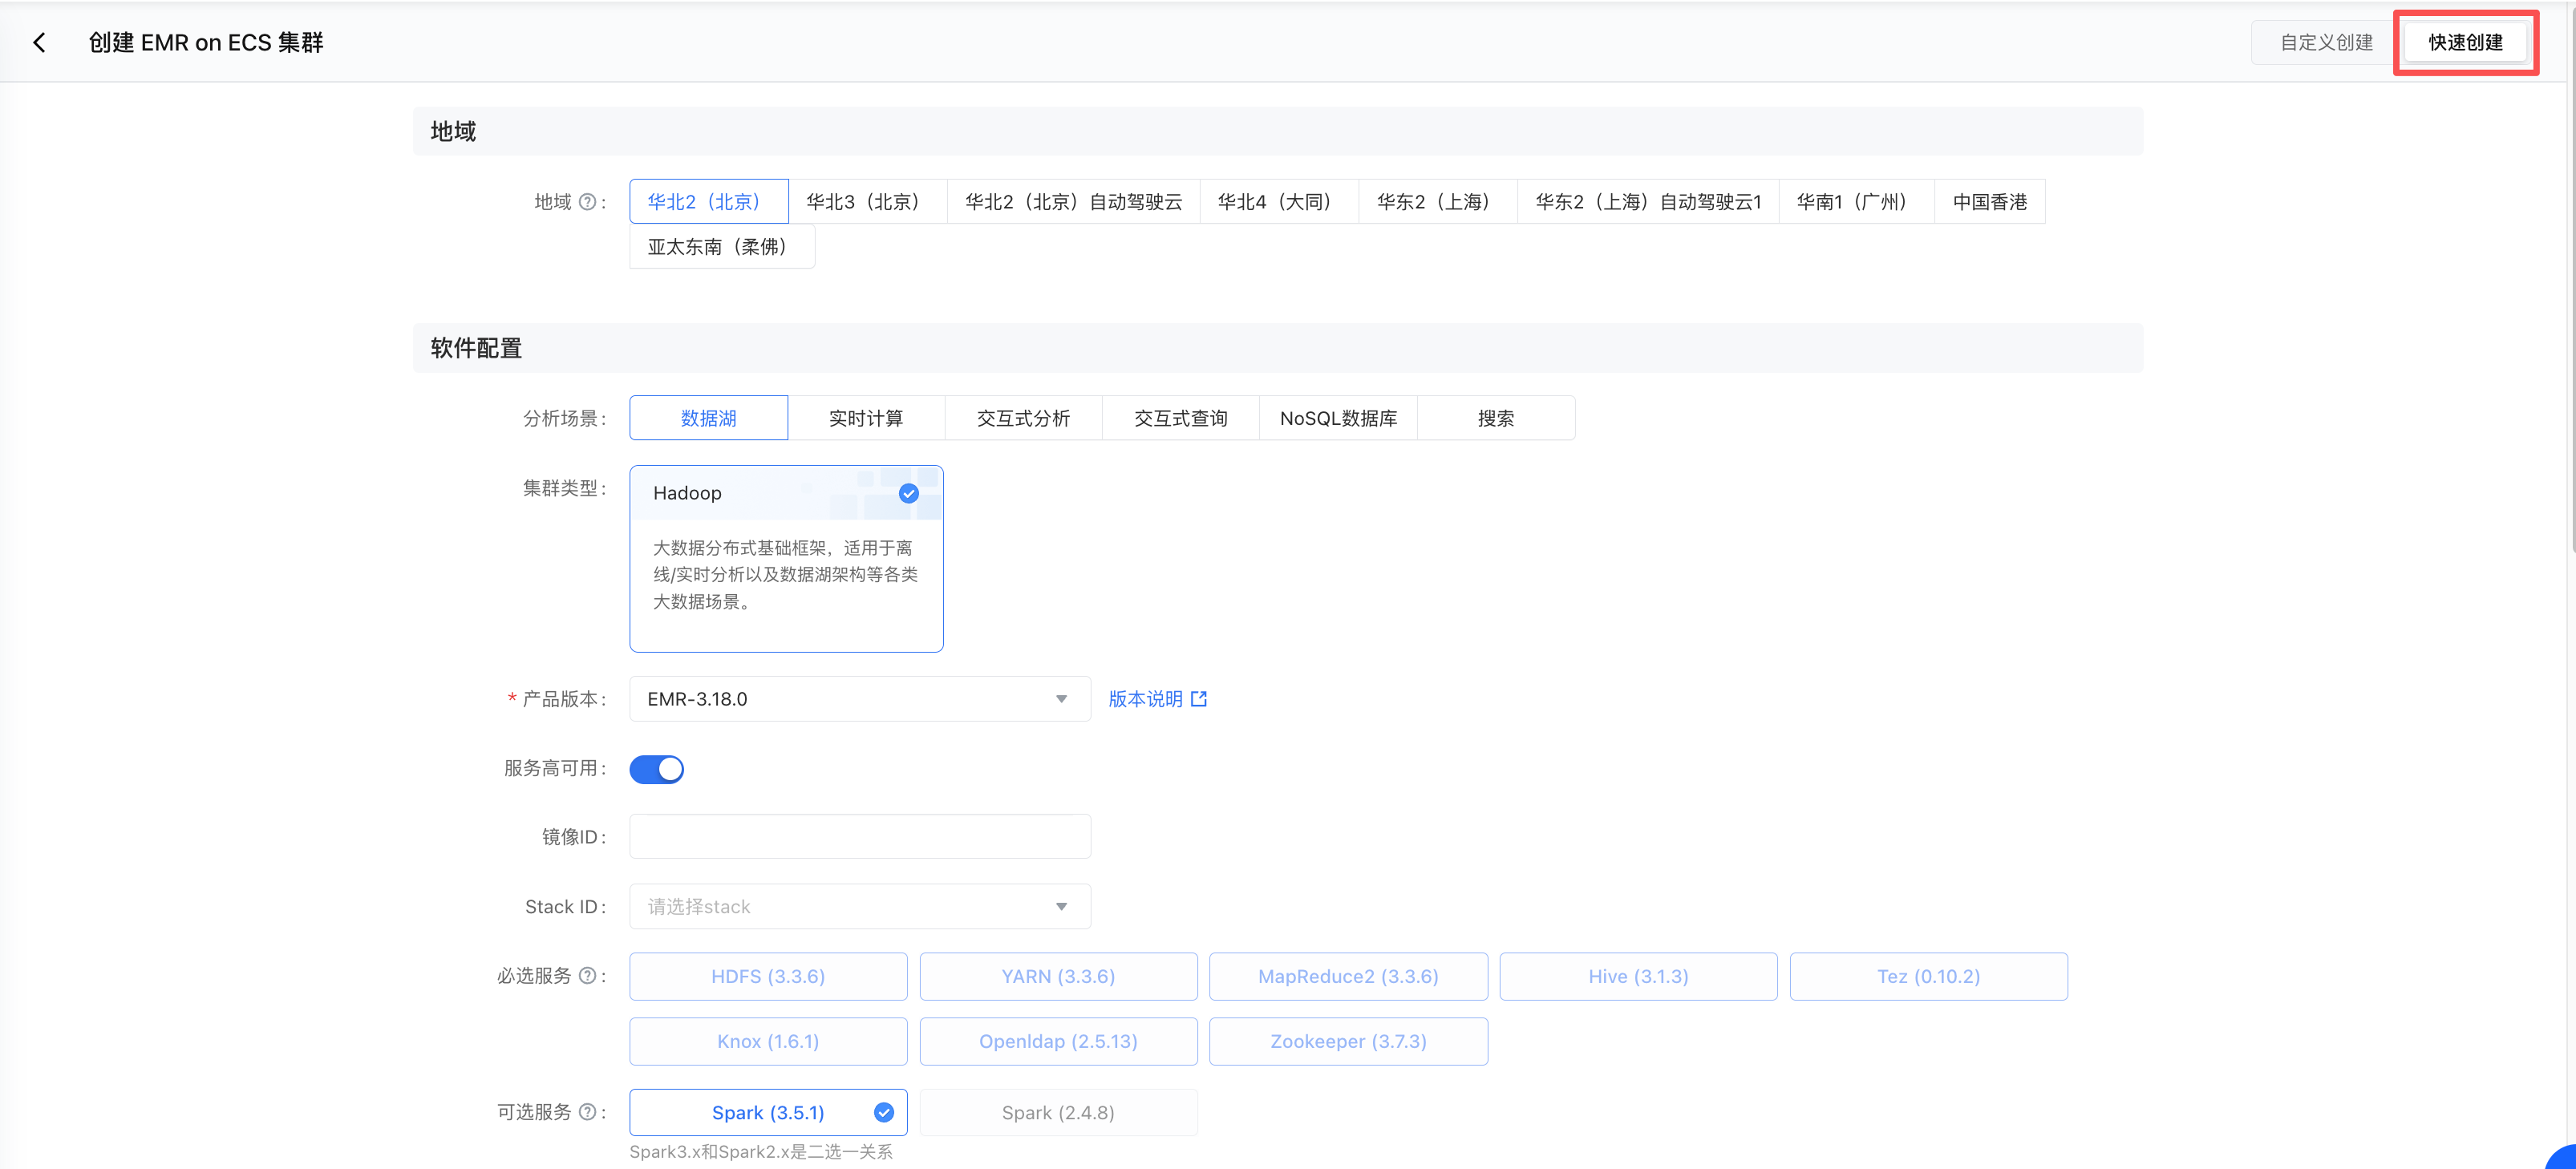This screenshot has width=2576, height=1169.
Task: Expand the Stack ID dropdown
Action: point(859,906)
